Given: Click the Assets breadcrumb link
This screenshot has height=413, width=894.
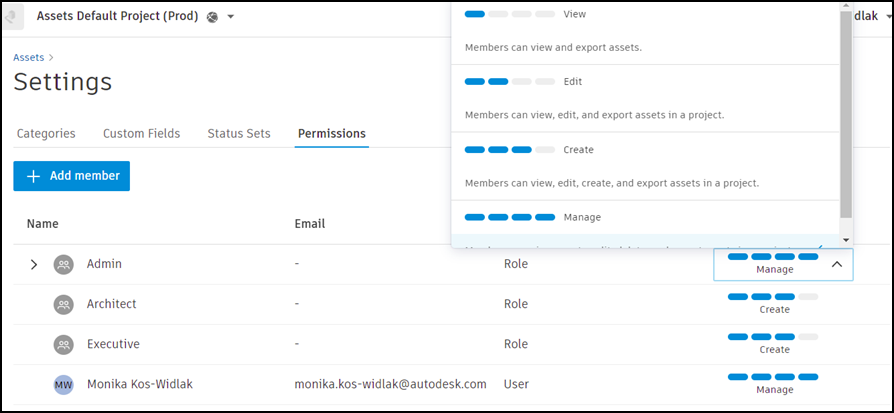Looking at the screenshot, I should click(x=28, y=57).
